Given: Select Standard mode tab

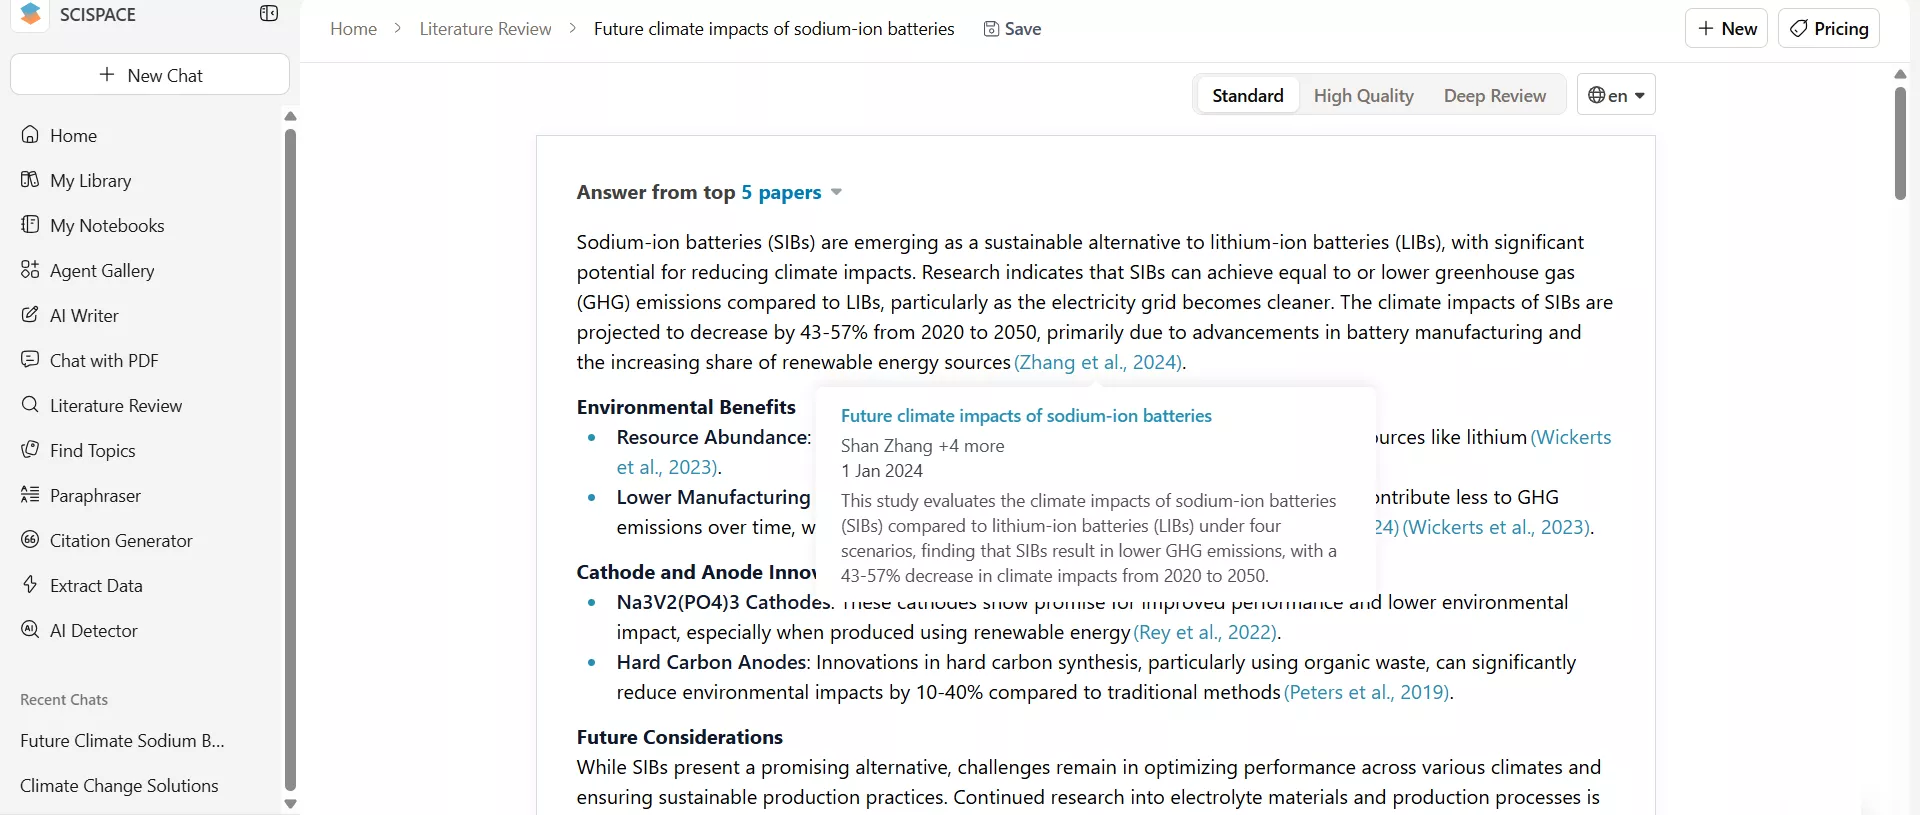Looking at the screenshot, I should click(1248, 95).
